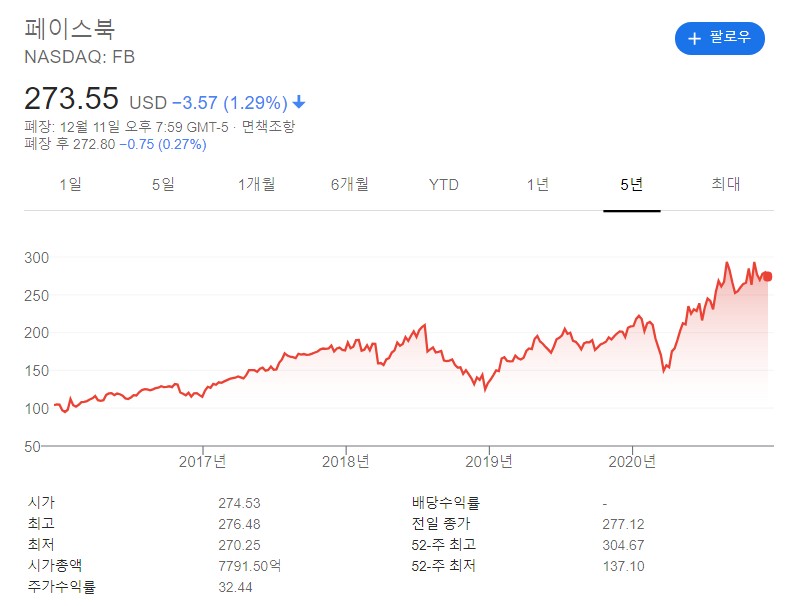
Task: Click the 페이스북 company title
Action: (70, 29)
